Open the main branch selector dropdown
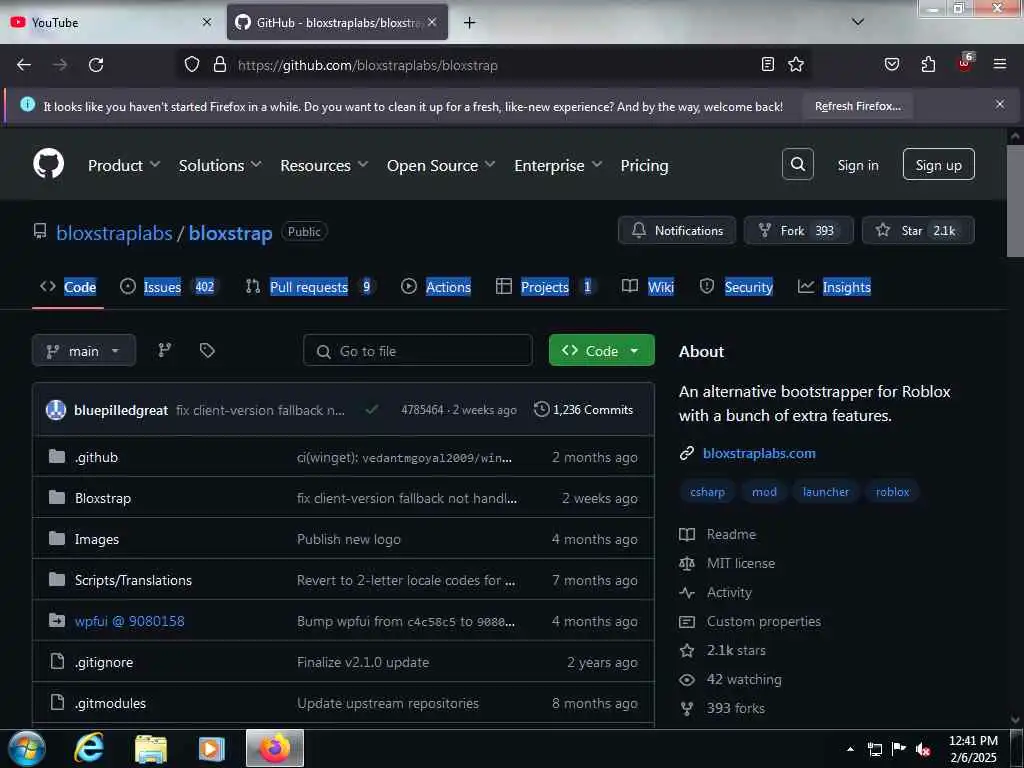The image size is (1024, 768). pos(84,351)
